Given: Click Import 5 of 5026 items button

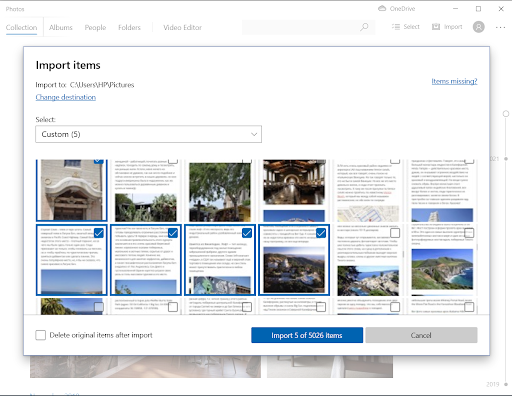Looking at the screenshot, I should click(x=307, y=335).
